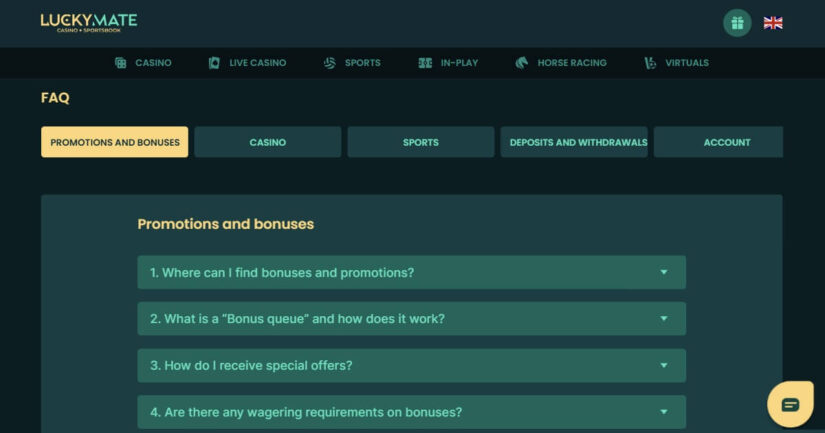Select the Promotions and Bonuses tab

pos(115,142)
